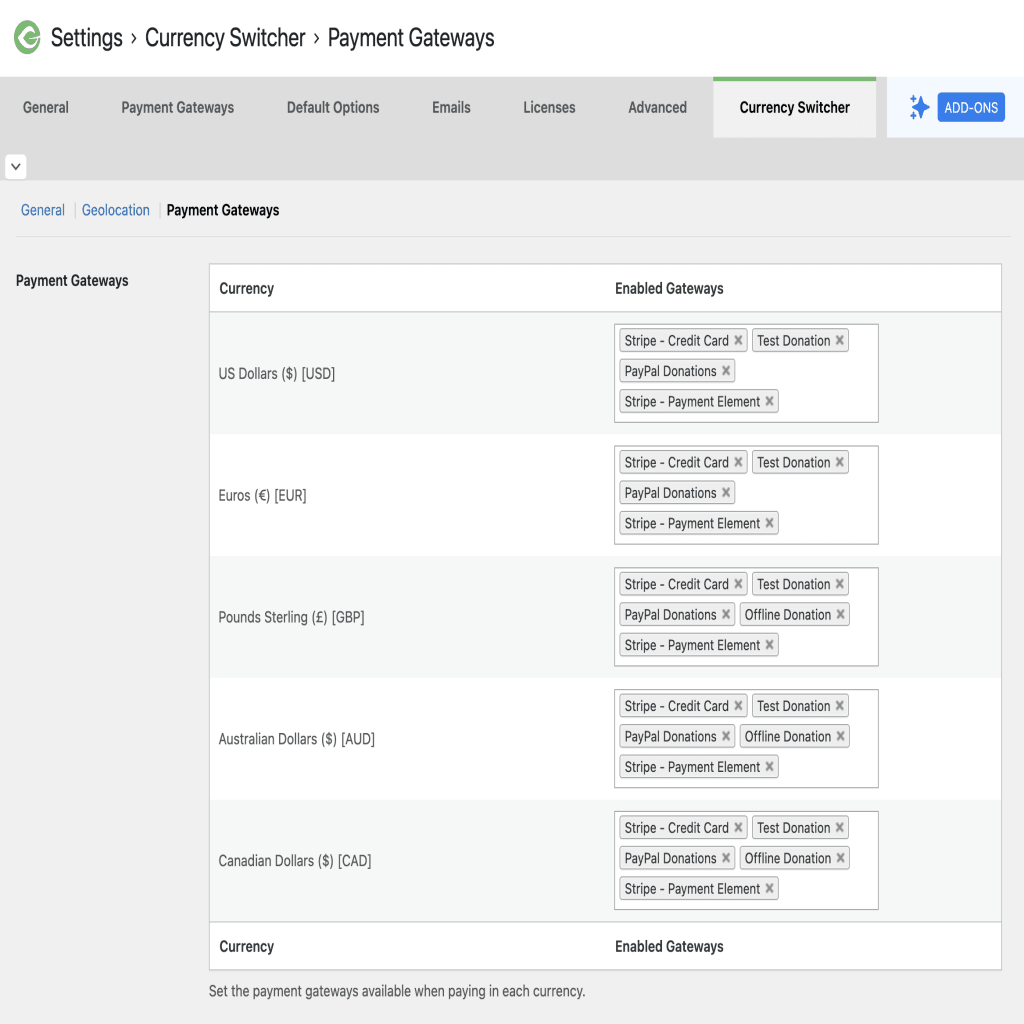Click the Canadian Dollars ($) [CAD] label
The image size is (1024, 1024).
coord(295,861)
